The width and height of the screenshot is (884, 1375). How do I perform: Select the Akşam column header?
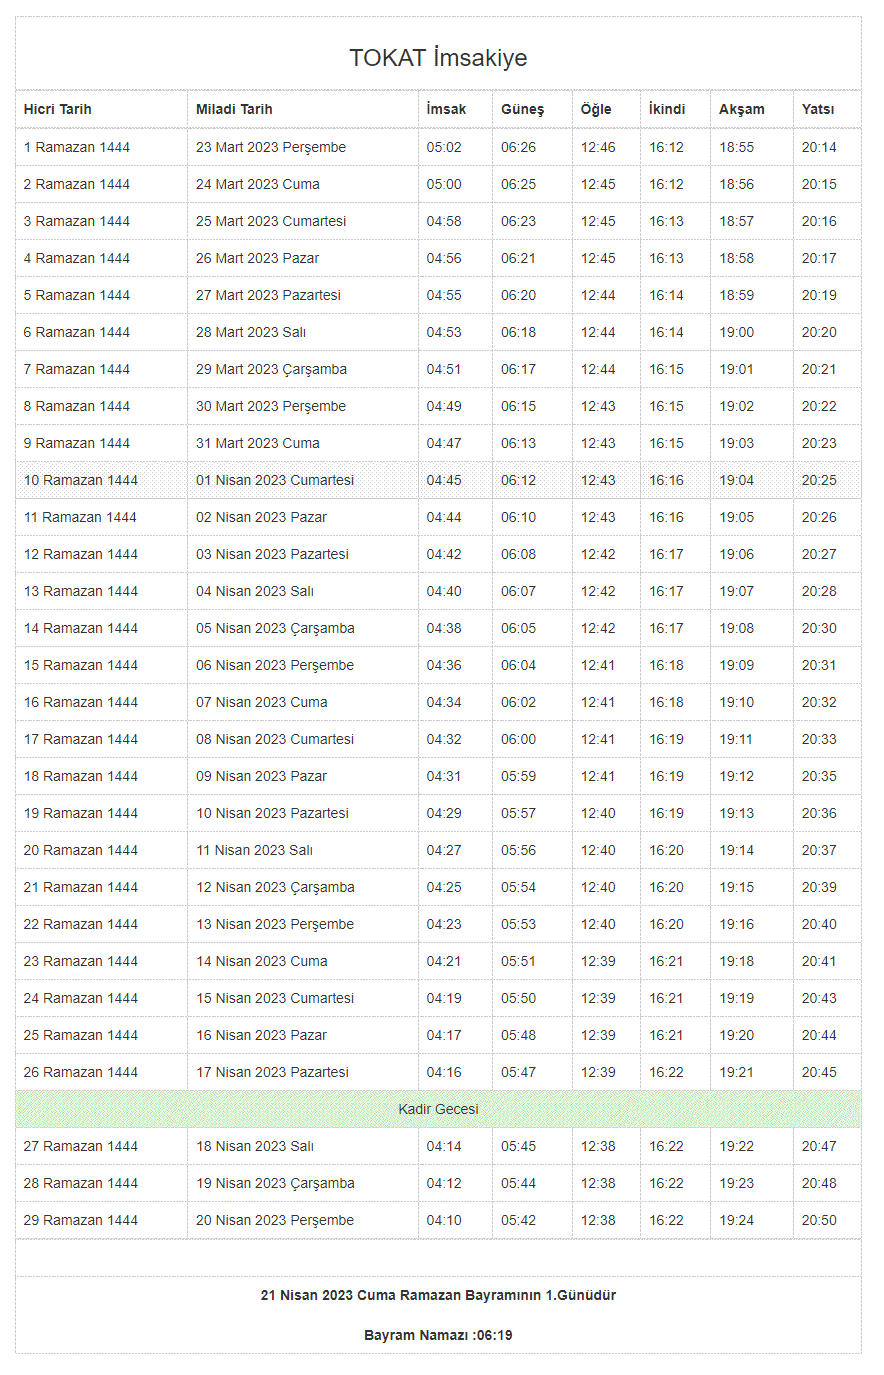[742, 109]
